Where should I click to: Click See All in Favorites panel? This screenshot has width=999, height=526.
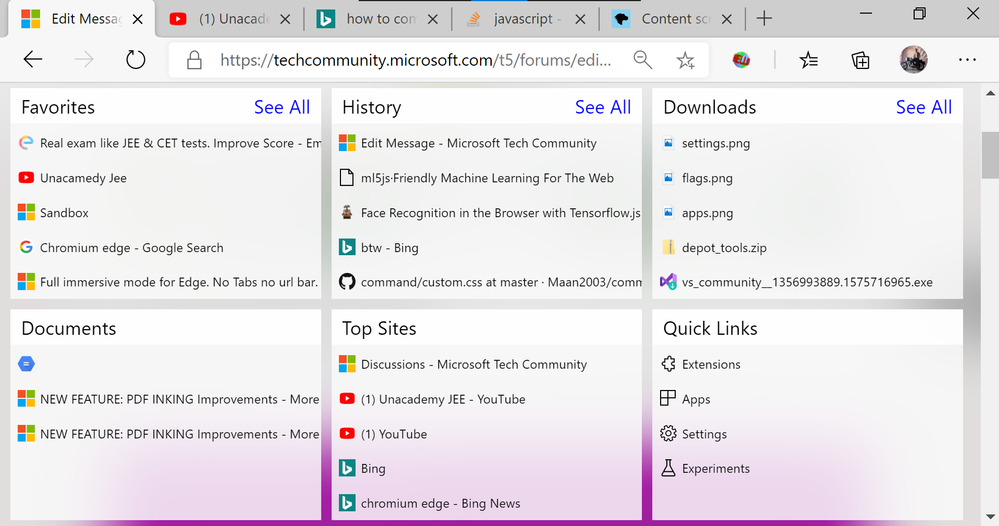282,107
